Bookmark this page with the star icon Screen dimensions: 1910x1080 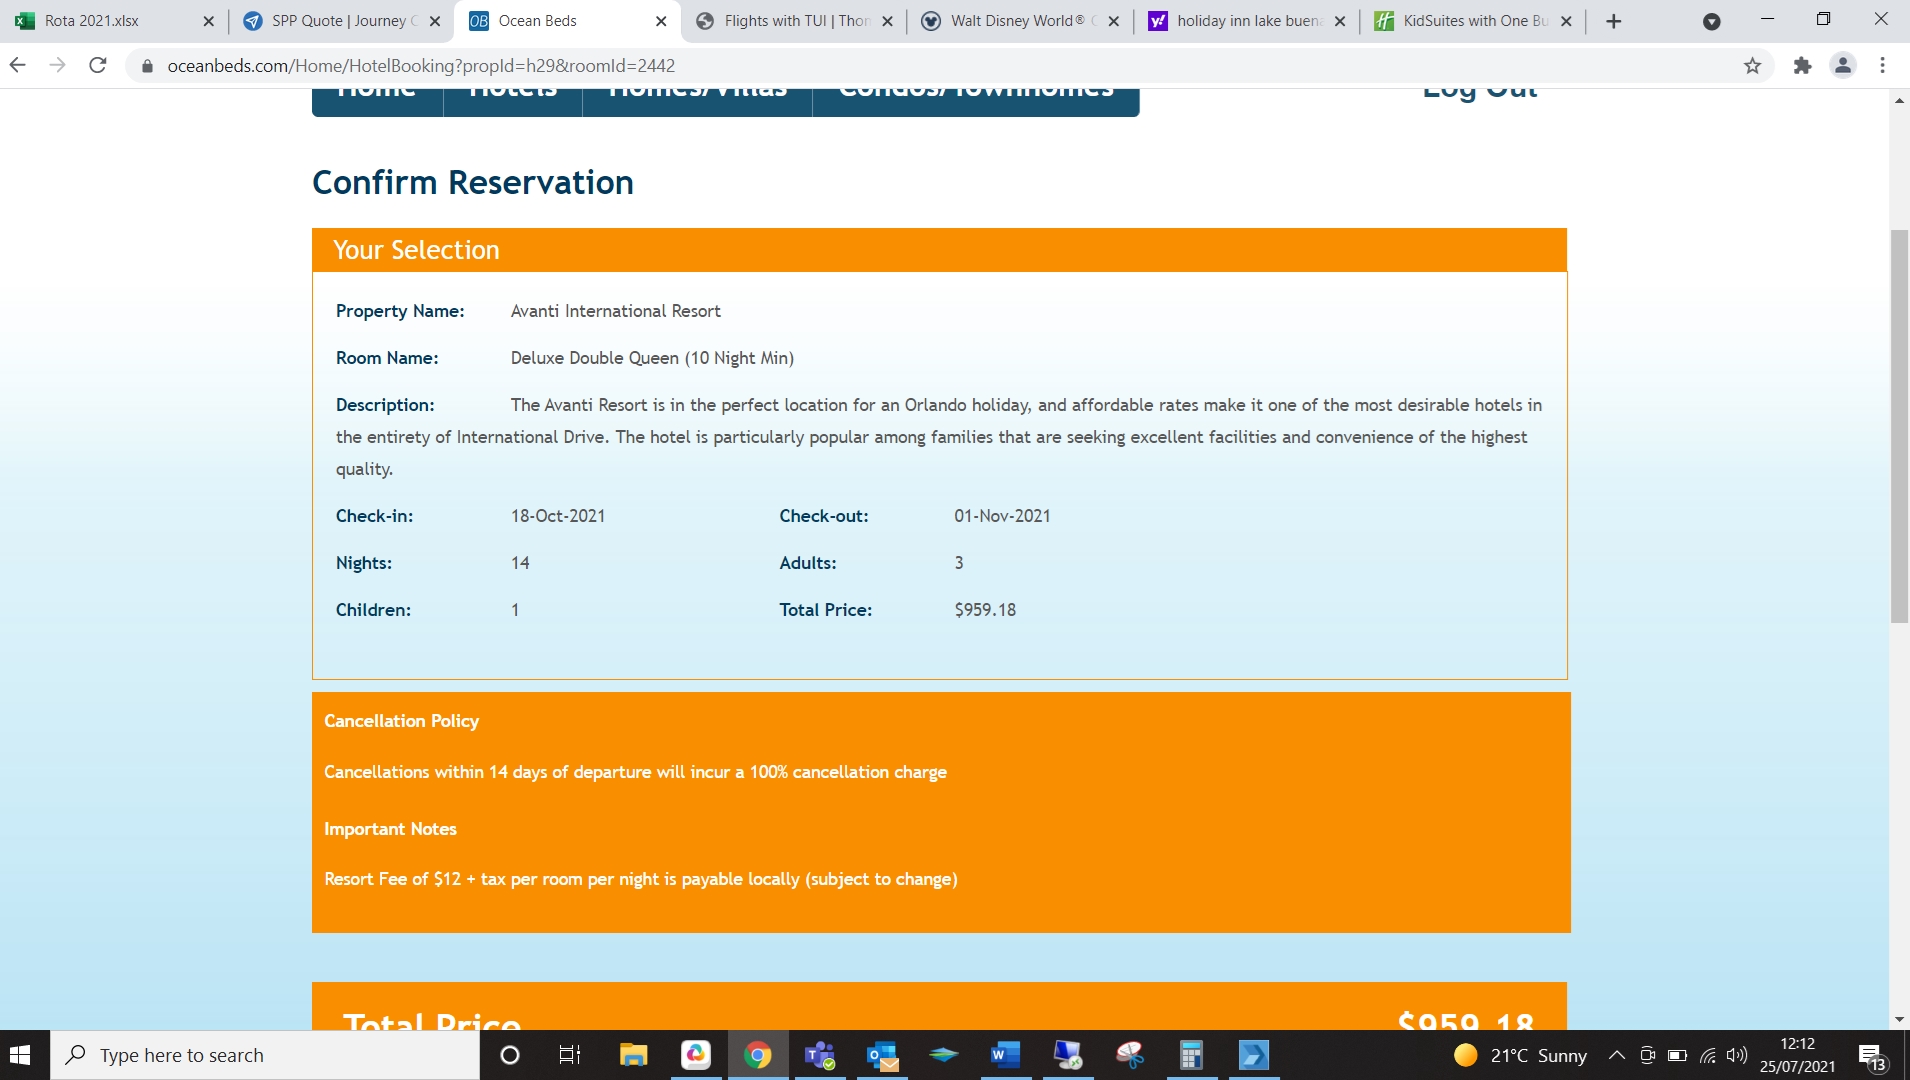click(1752, 66)
